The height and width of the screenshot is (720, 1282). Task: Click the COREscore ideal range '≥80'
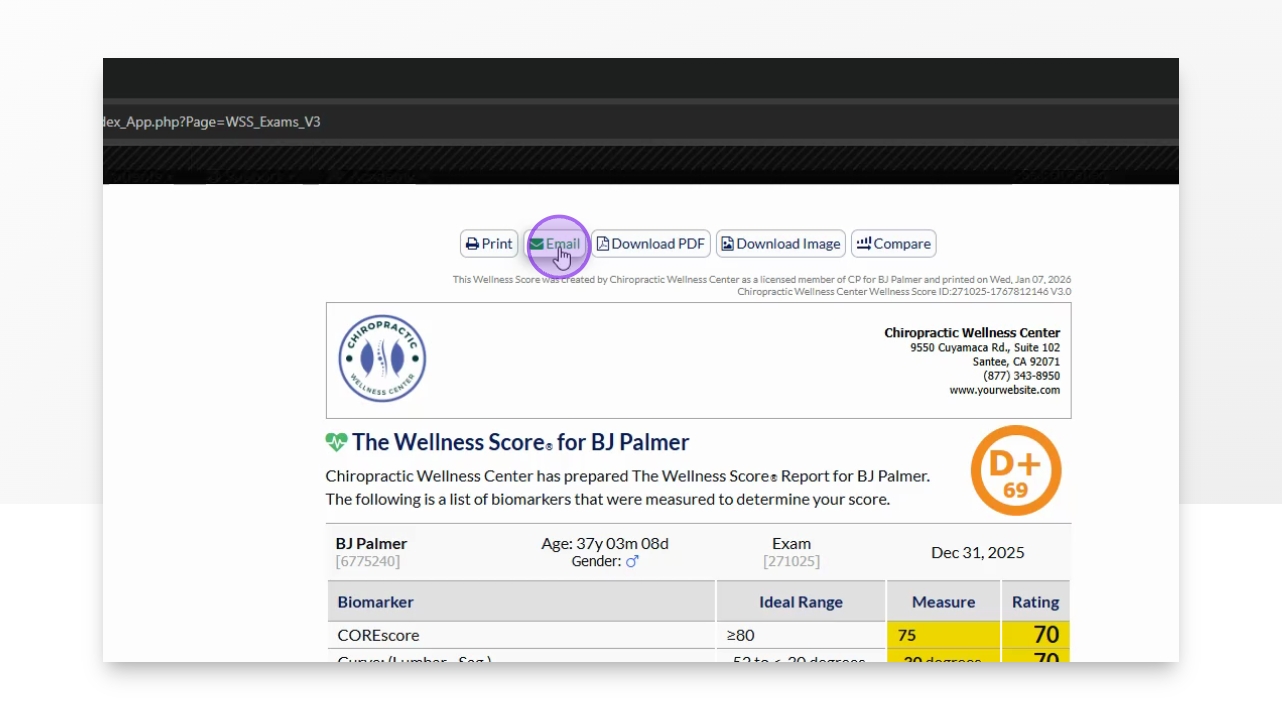point(741,635)
